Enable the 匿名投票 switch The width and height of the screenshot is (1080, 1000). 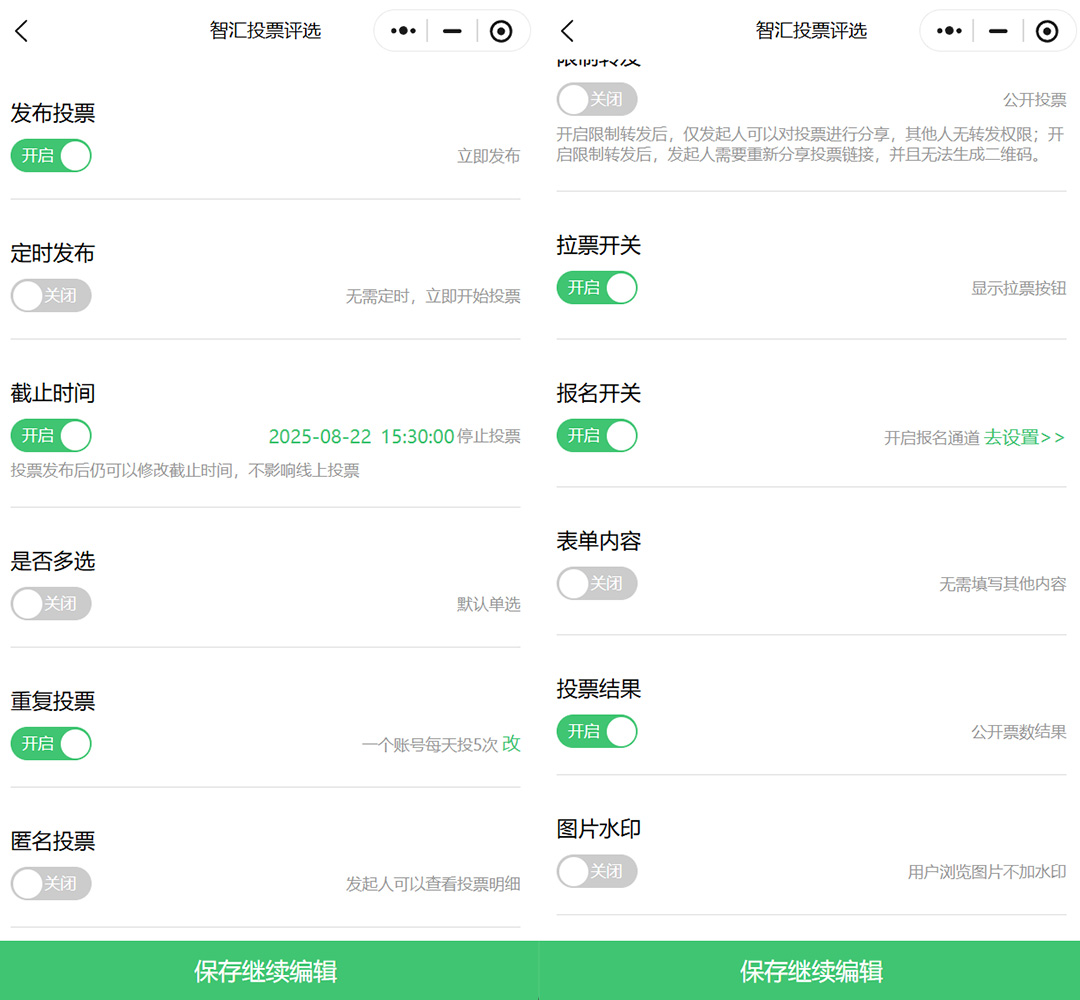pyautogui.click(x=51, y=884)
